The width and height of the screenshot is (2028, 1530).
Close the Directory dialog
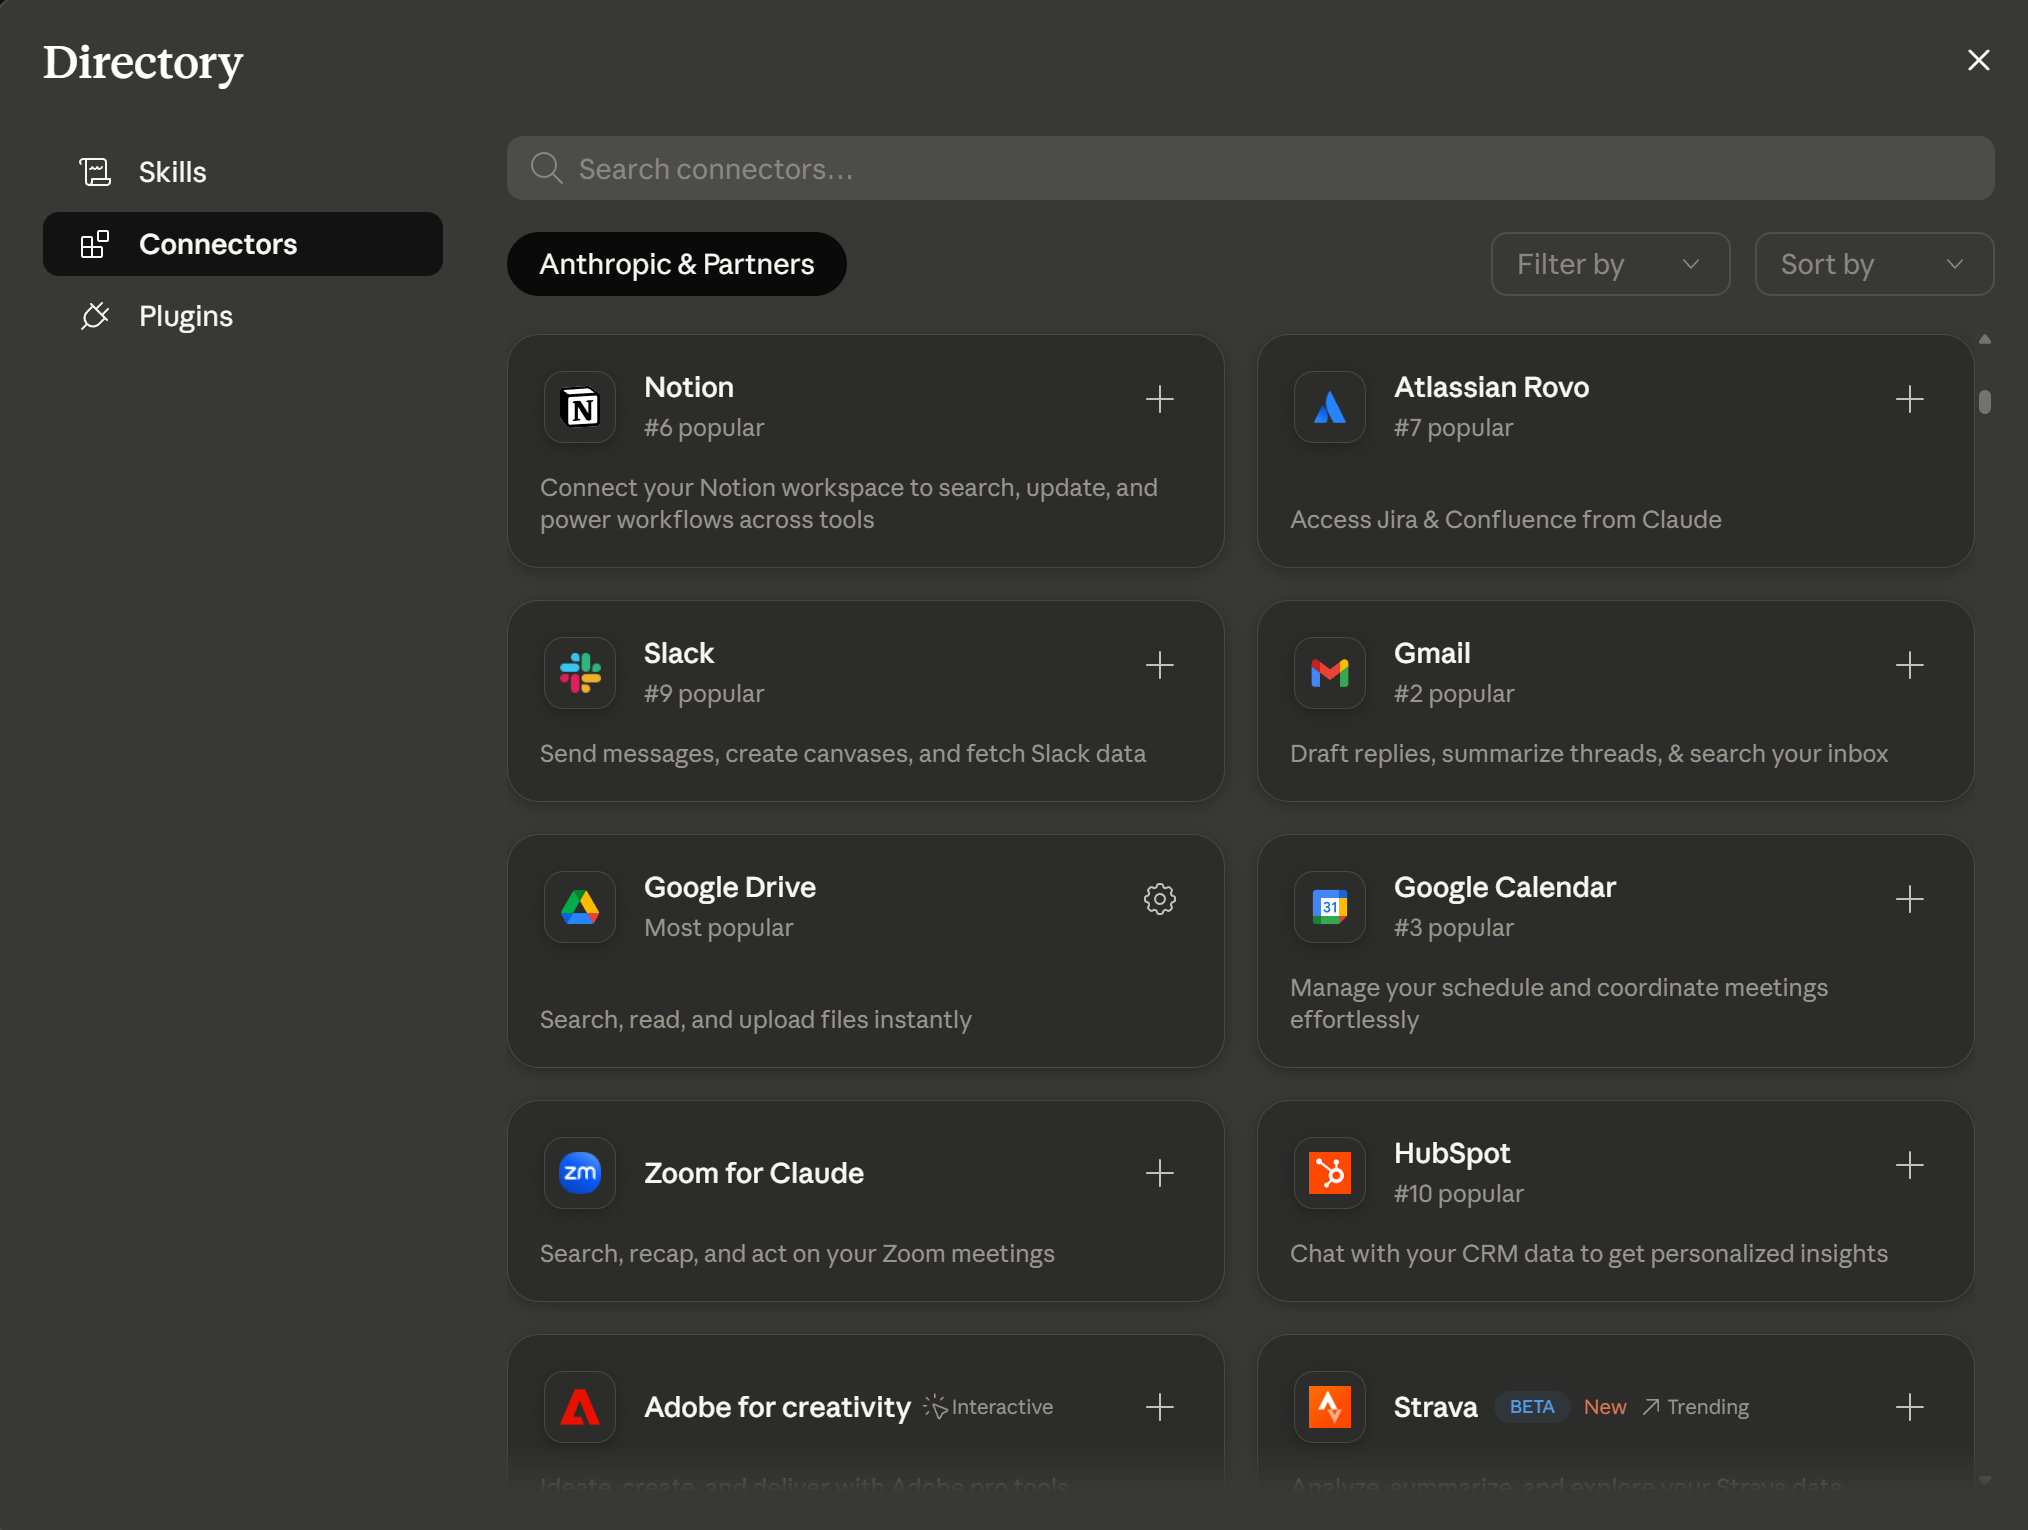pyautogui.click(x=1978, y=60)
